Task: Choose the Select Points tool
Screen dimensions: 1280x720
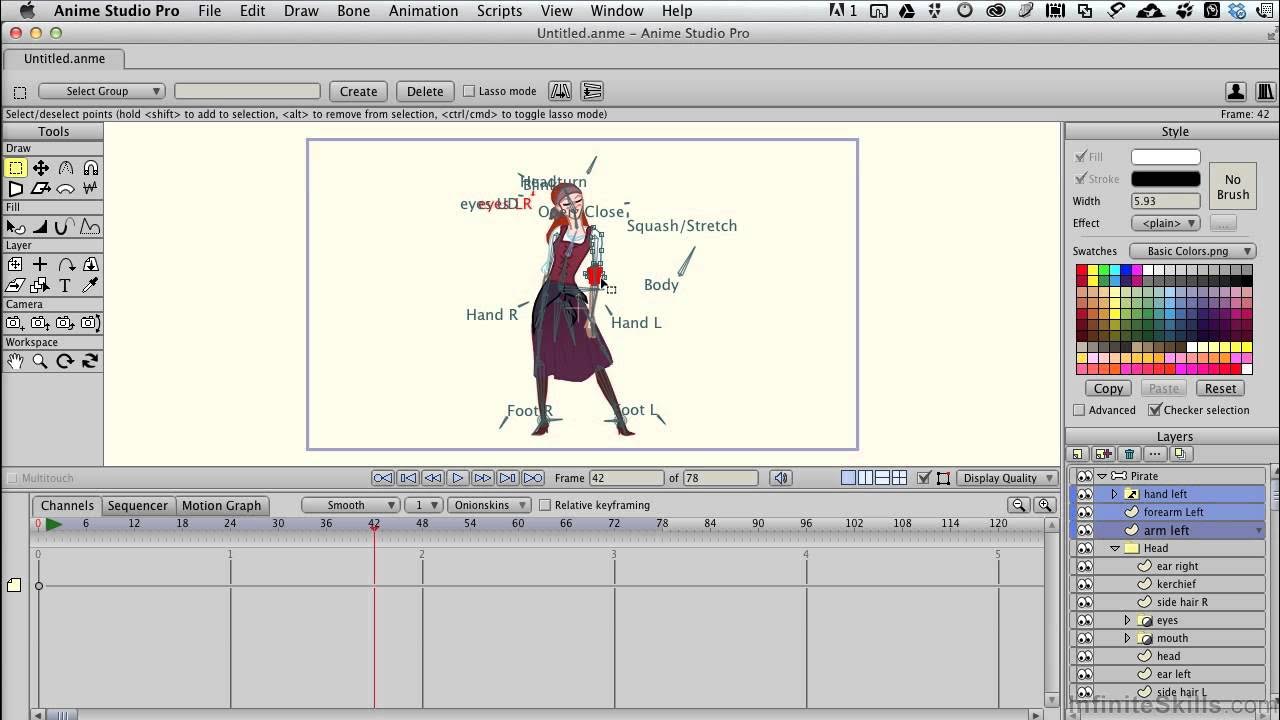Action: tap(16, 168)
